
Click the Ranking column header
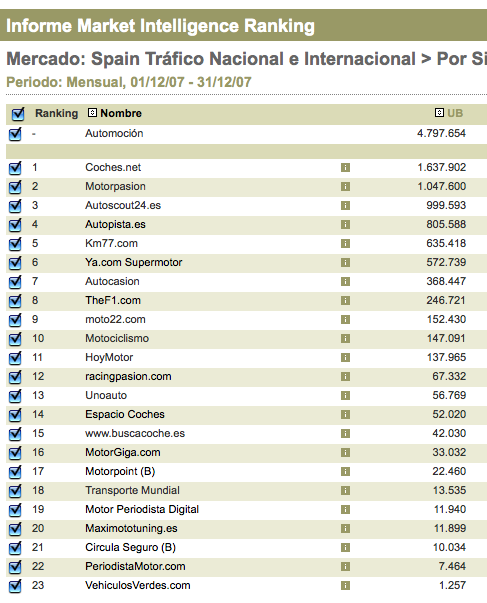tap(57, 113)
